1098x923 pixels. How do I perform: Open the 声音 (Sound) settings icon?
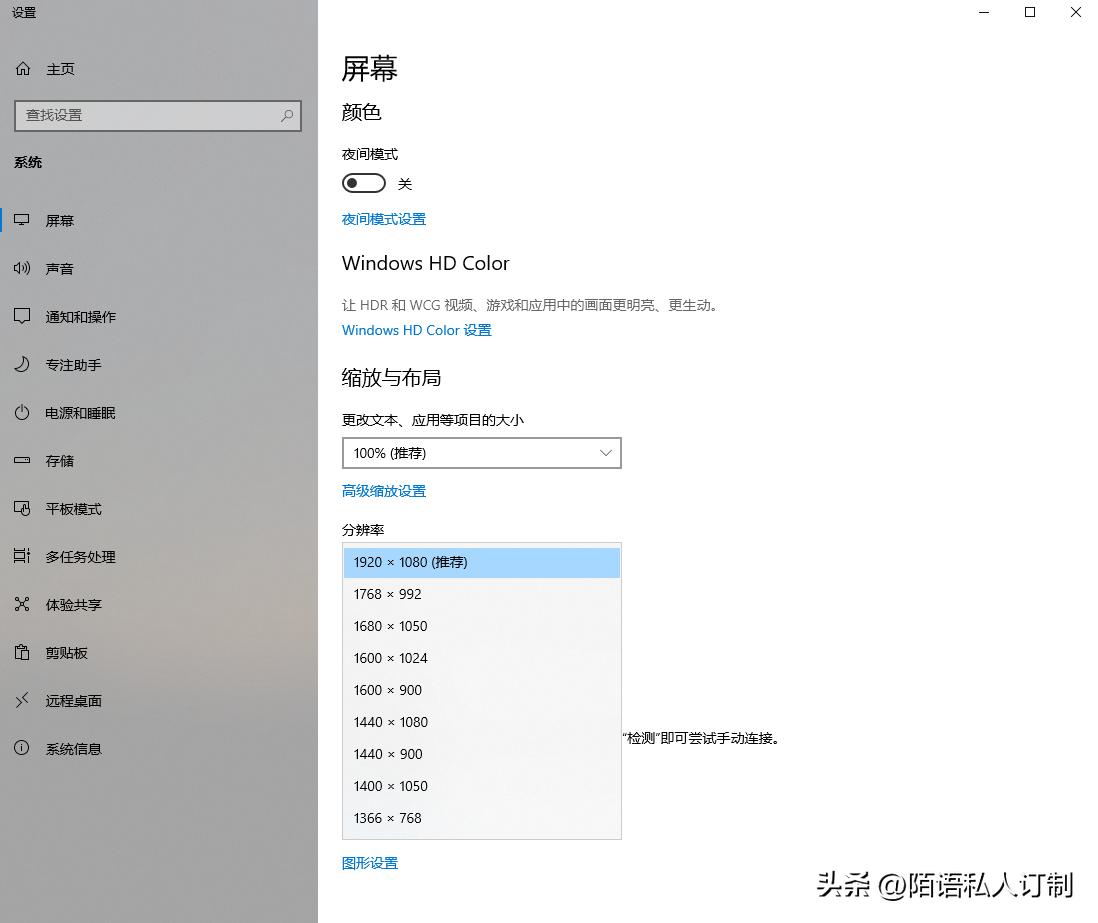click(22, 268)
